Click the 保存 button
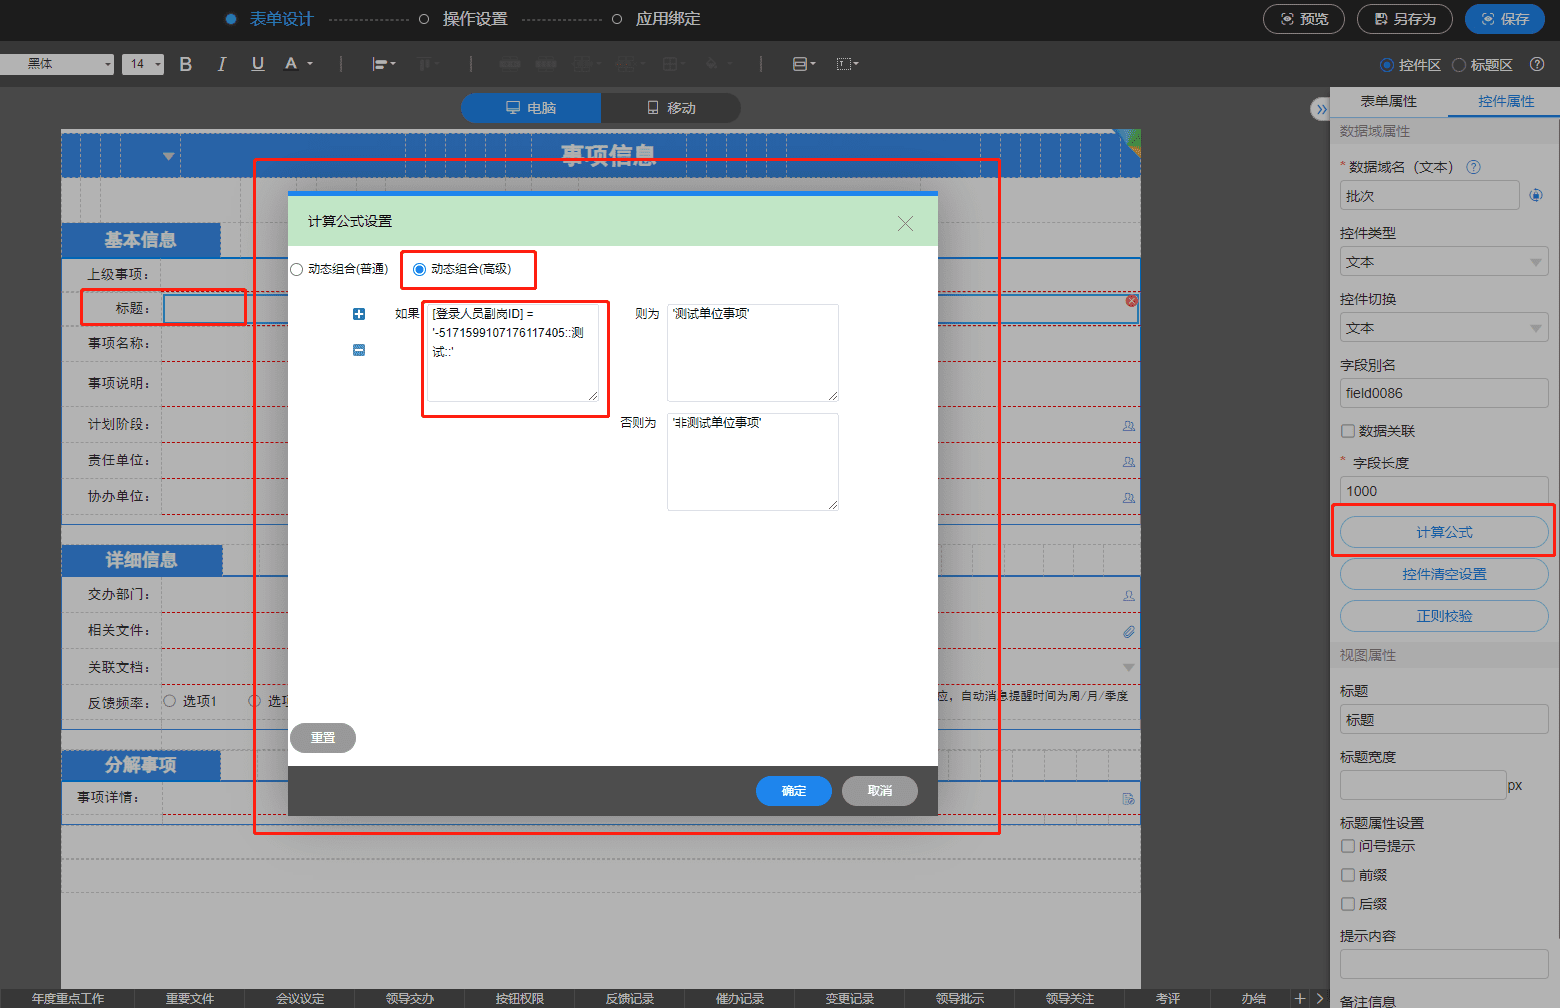 click(1505, 19)
